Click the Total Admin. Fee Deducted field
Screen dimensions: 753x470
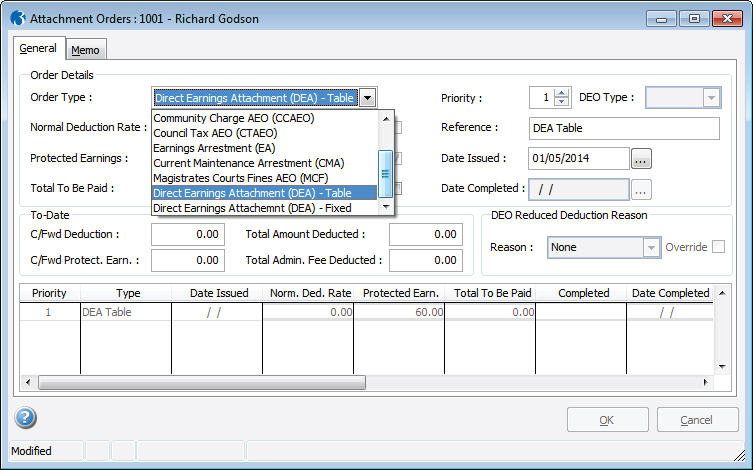[426, 260]
